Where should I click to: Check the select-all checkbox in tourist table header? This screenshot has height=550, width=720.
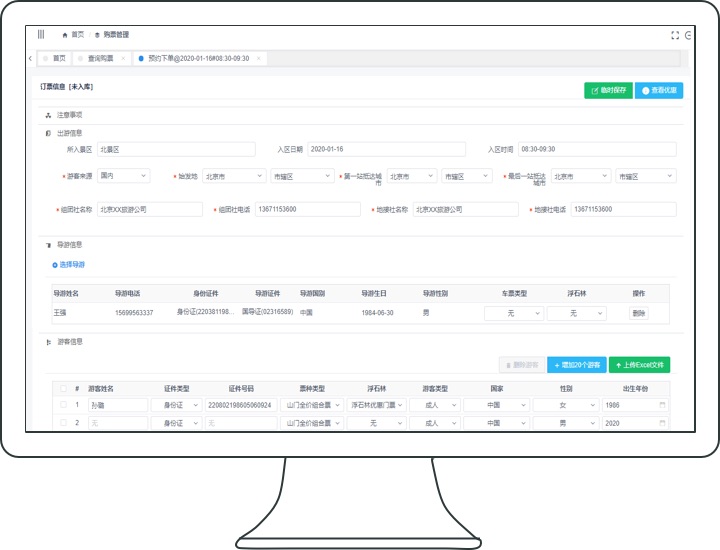64,388
